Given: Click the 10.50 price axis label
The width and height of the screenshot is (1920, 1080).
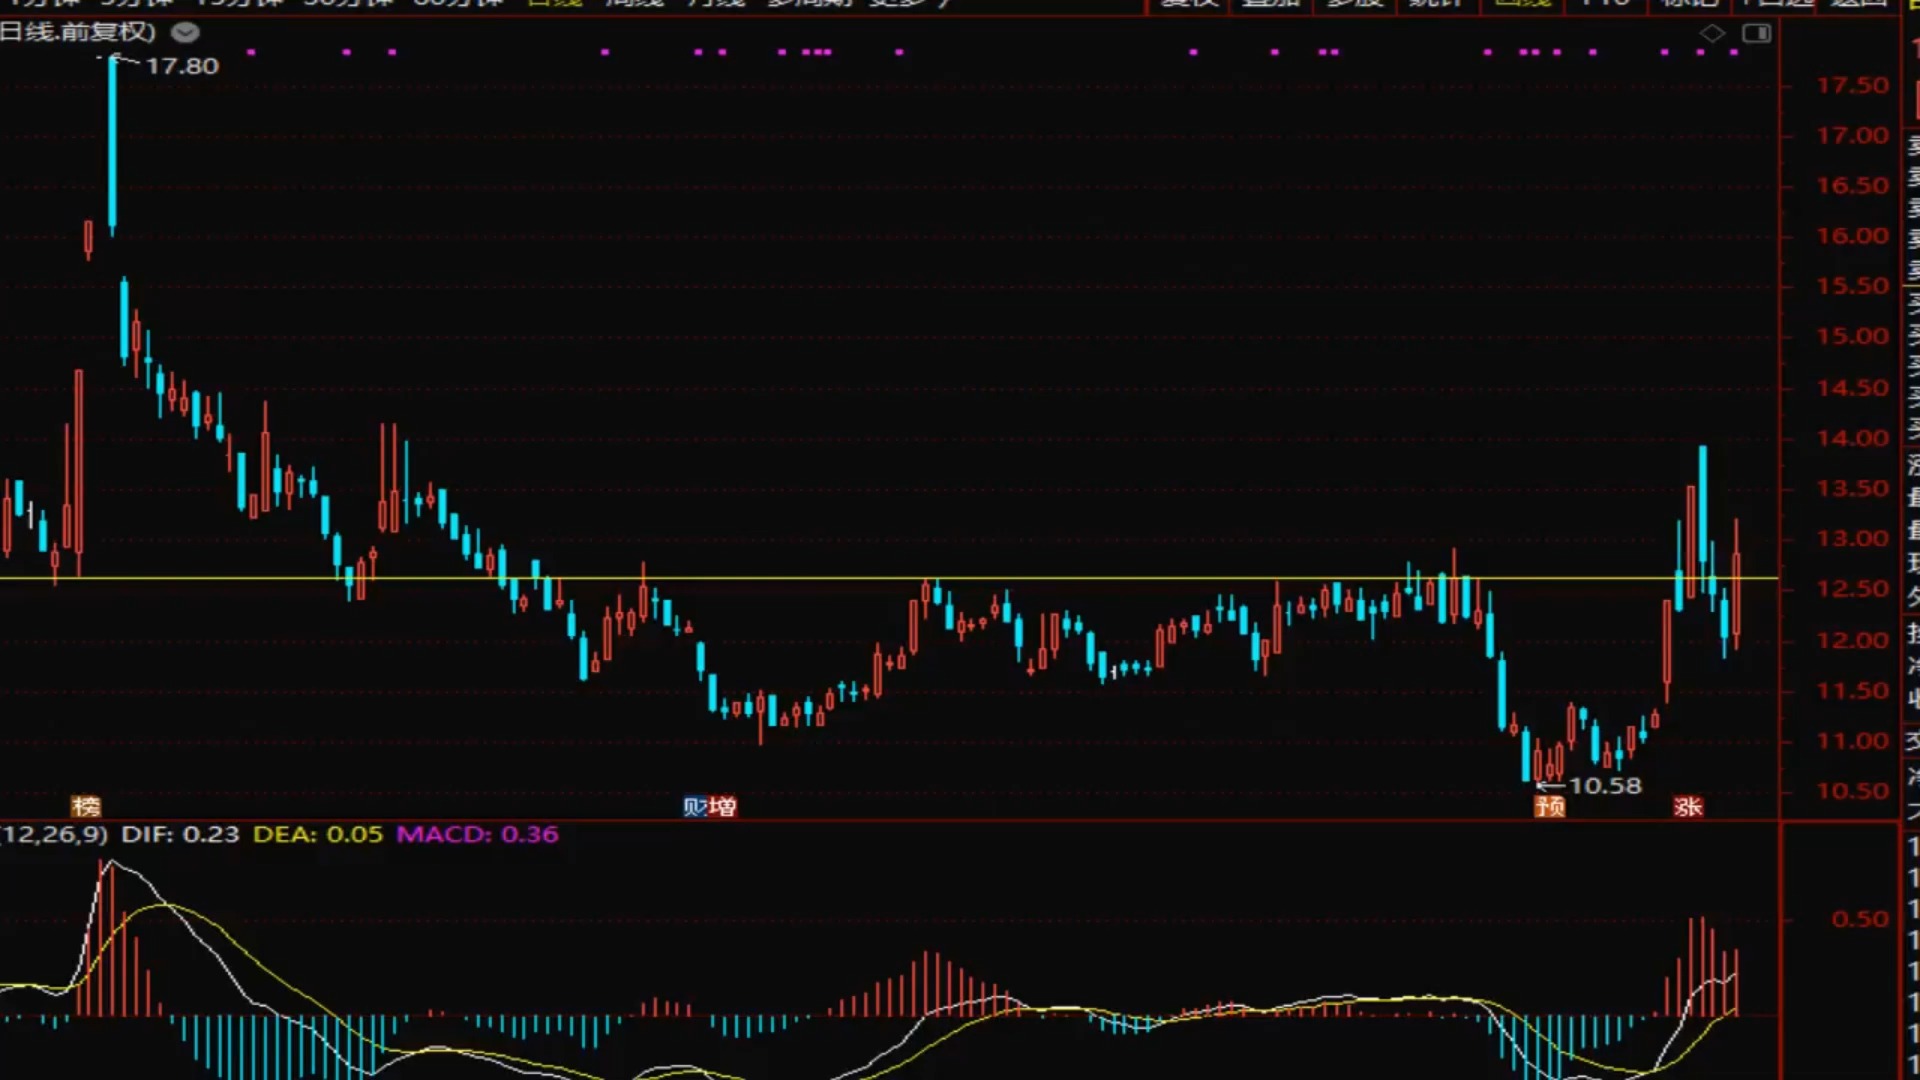Looking at the screenshot, I should click(x=1852, y=791).
